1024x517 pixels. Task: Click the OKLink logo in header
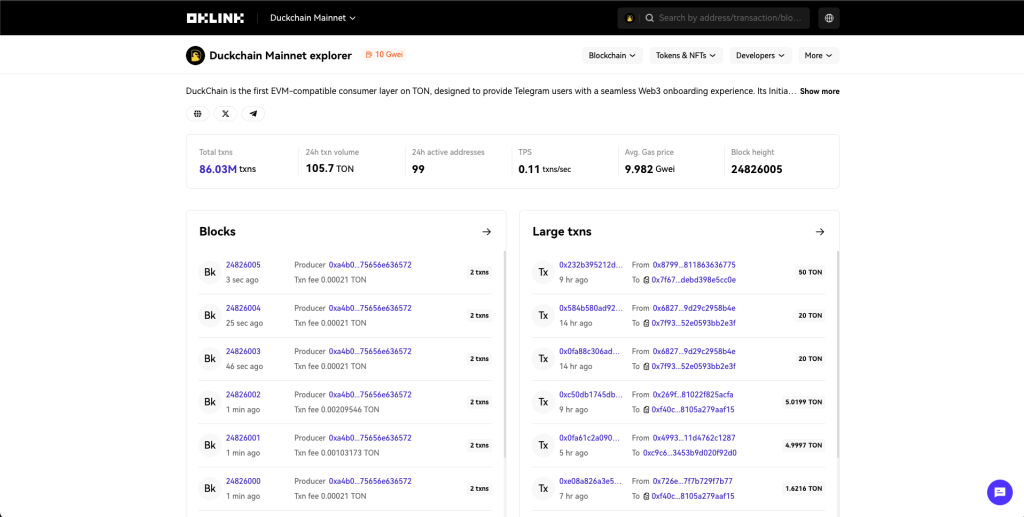tap(214, 18)
